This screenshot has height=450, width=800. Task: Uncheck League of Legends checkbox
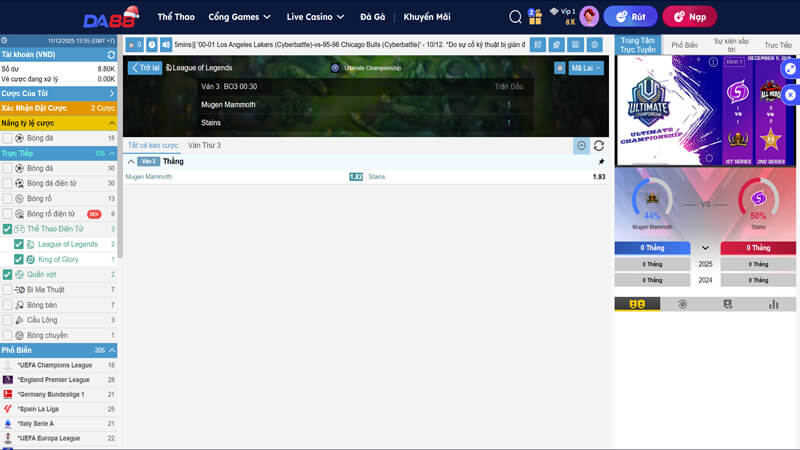[x=18, y=244]
